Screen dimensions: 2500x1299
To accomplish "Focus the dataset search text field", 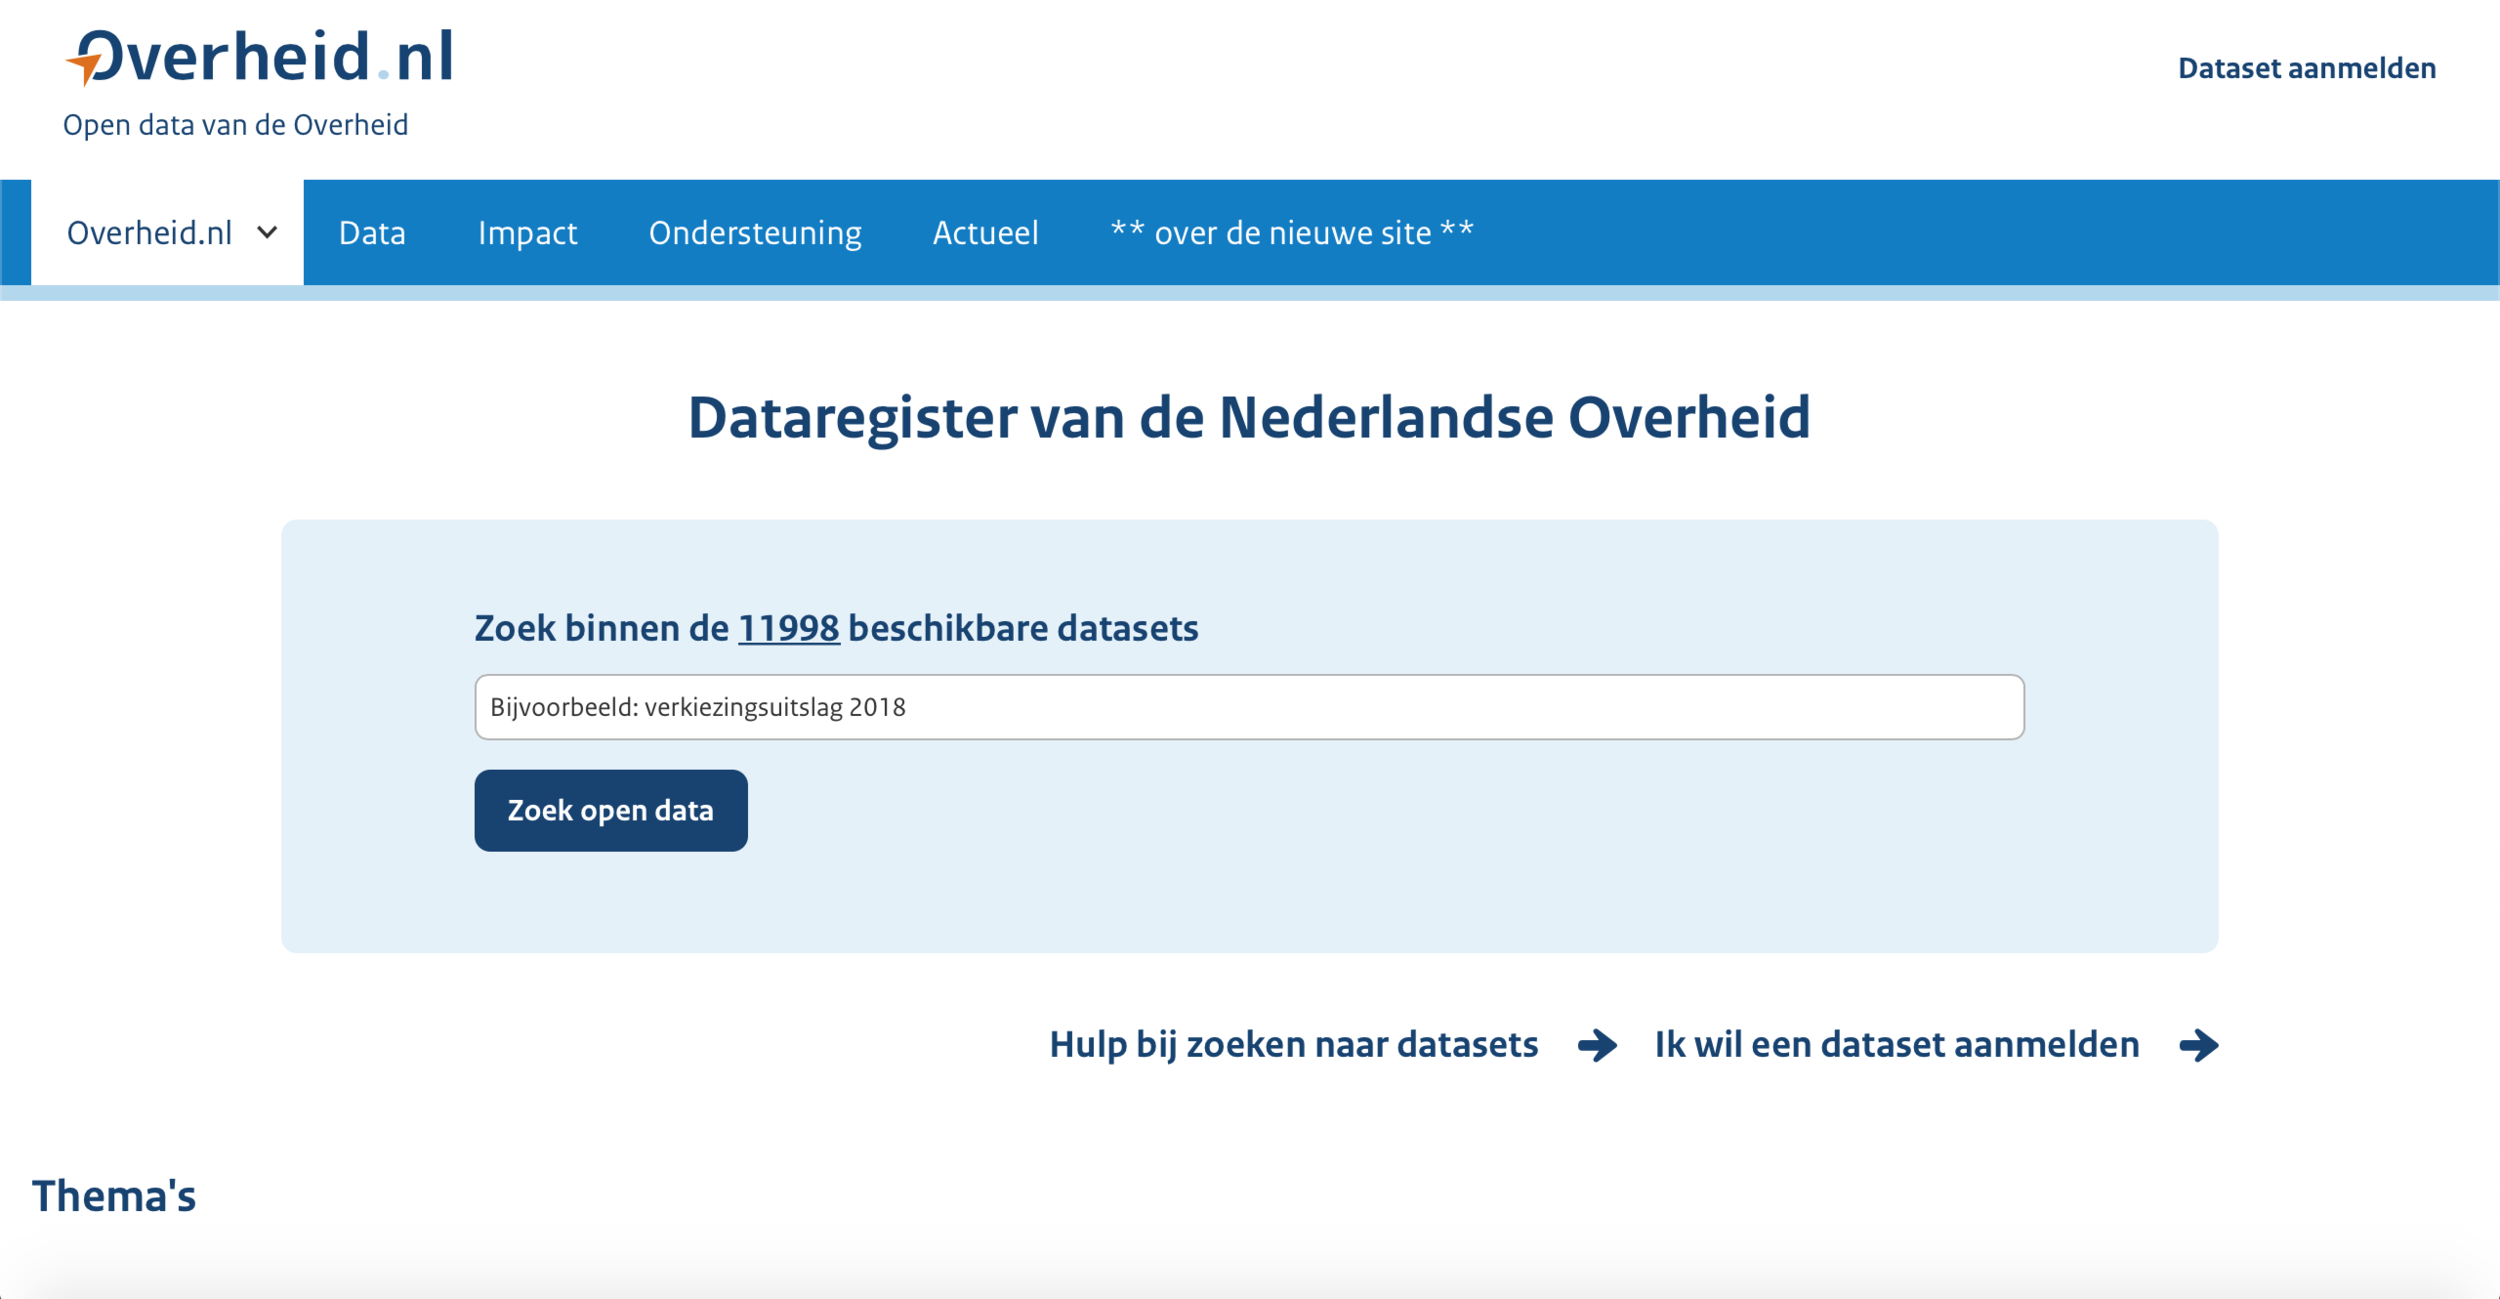I will [x=1249, y=707].
